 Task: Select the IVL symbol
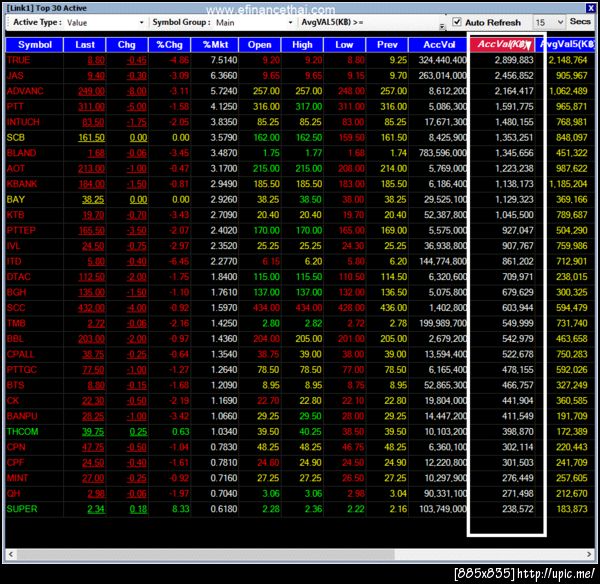(13, 246)
